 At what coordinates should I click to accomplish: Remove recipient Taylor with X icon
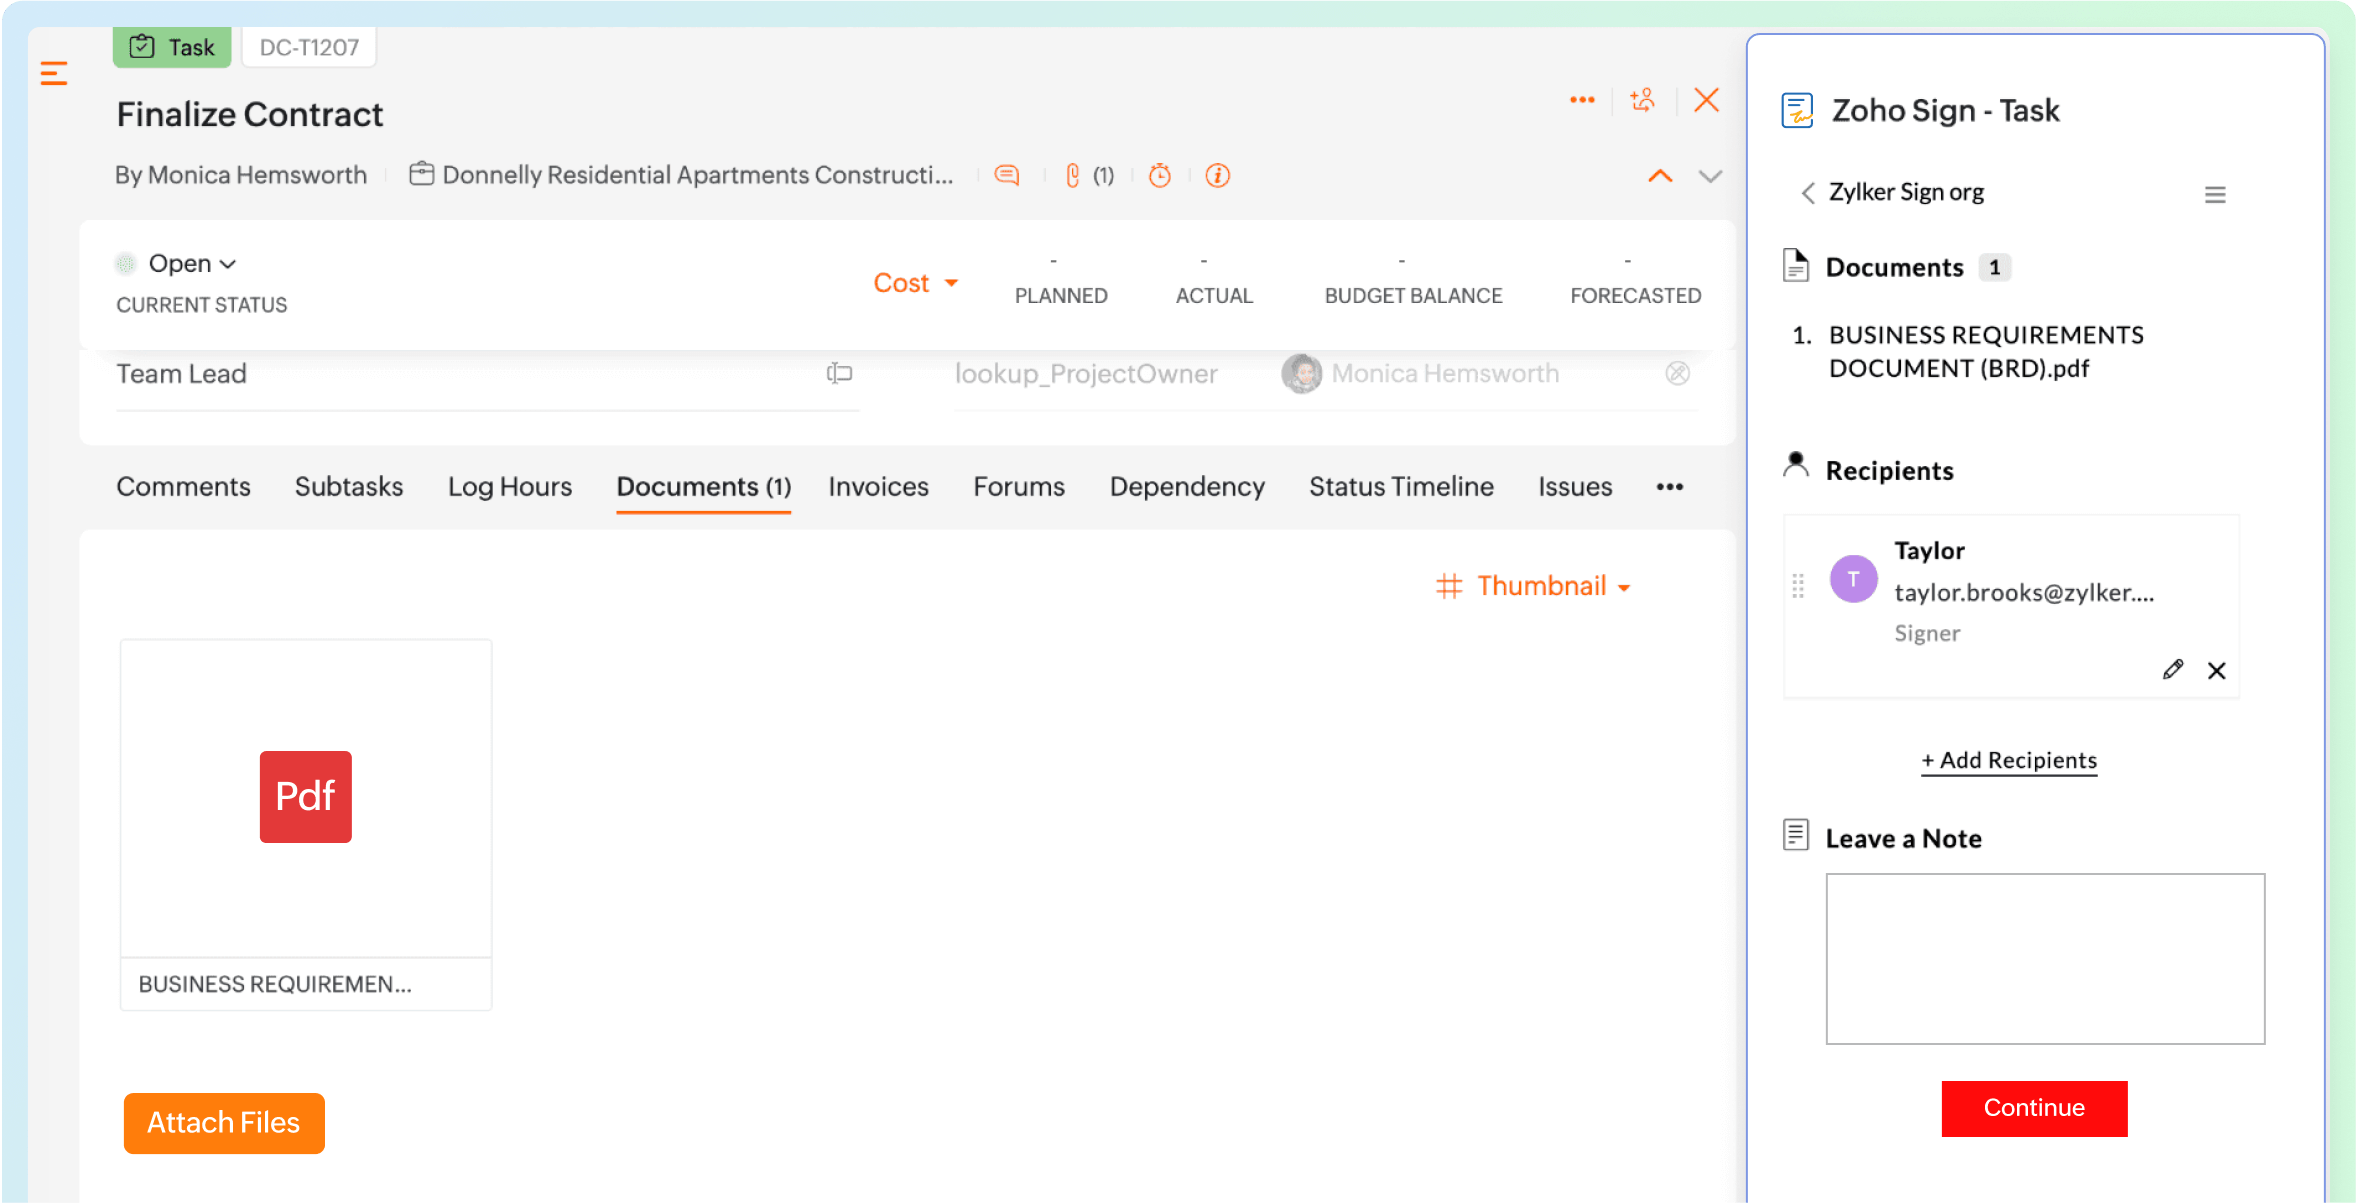[x=2217, y=671]
